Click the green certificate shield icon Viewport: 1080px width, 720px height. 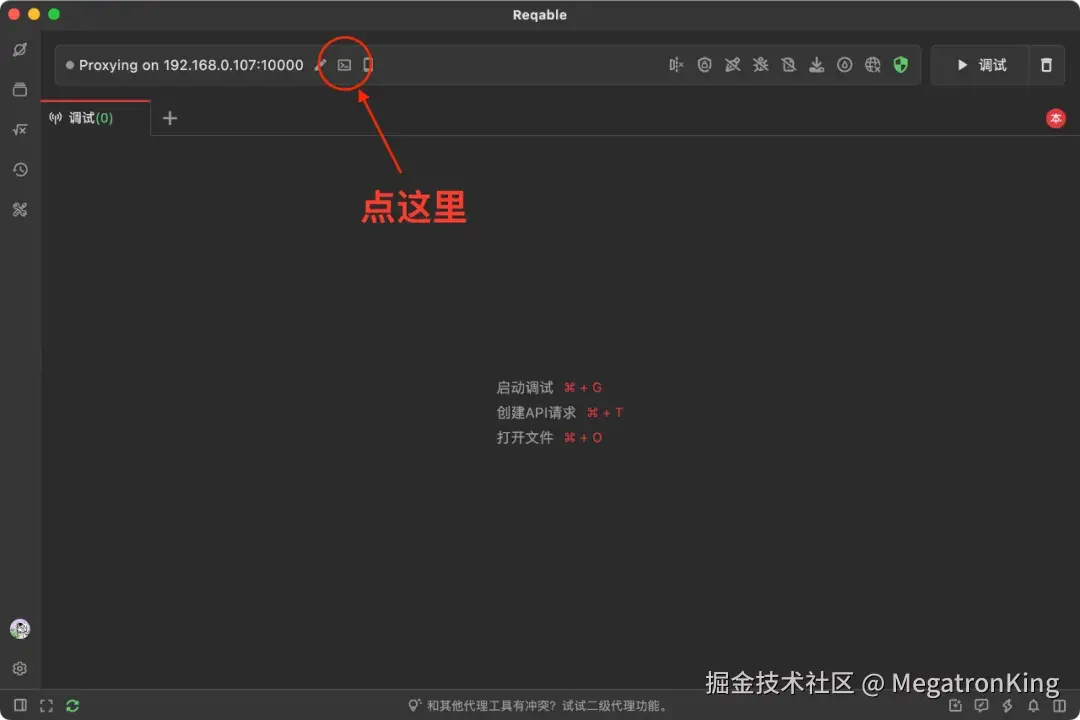click(900, 65)
